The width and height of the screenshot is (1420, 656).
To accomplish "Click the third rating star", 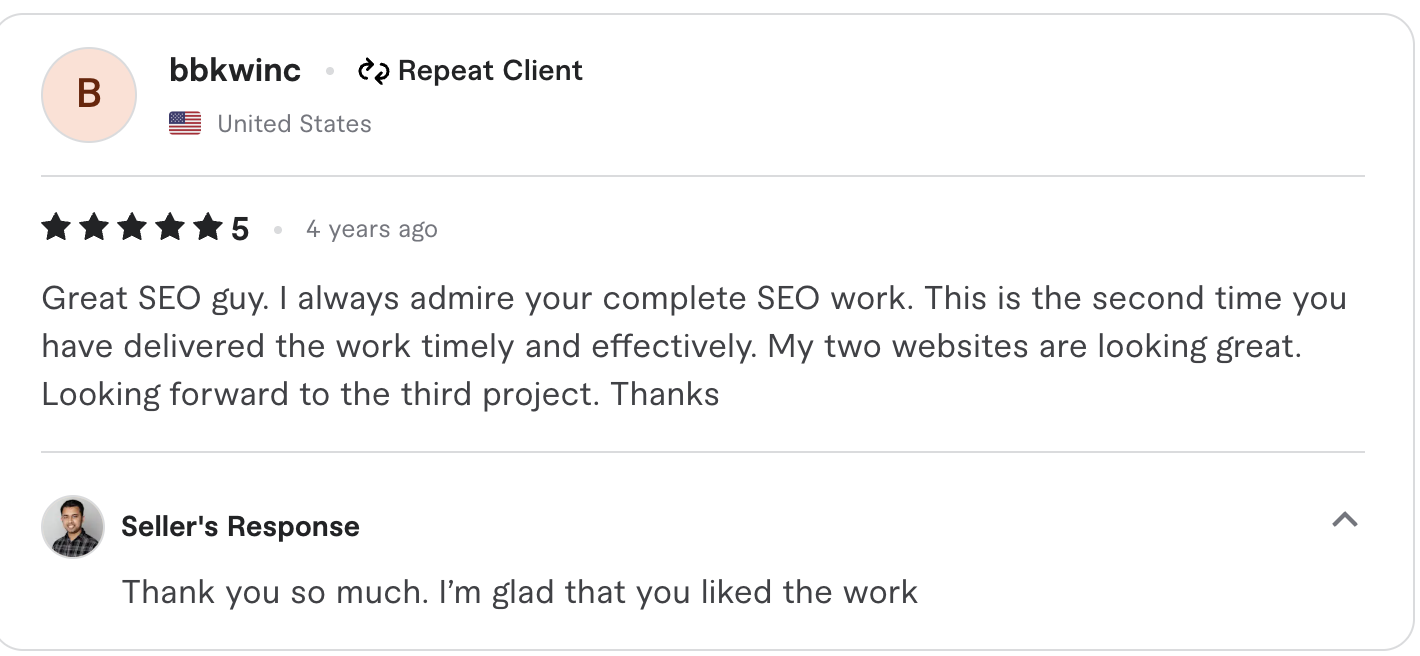I will 132,227.
